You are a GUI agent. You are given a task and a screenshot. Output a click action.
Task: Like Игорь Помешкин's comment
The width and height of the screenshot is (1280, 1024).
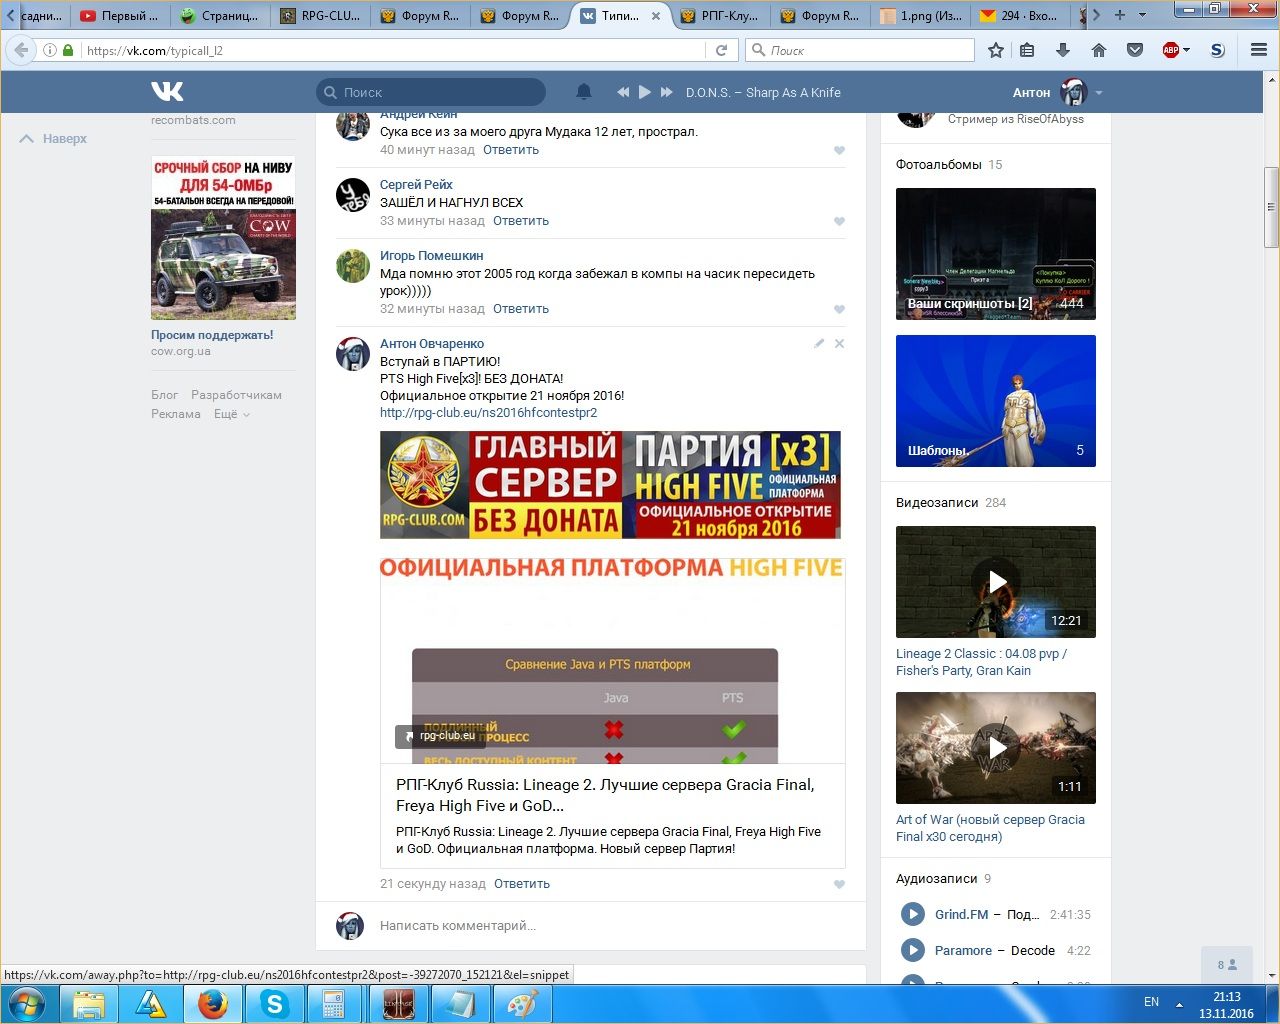click(839, 310)
